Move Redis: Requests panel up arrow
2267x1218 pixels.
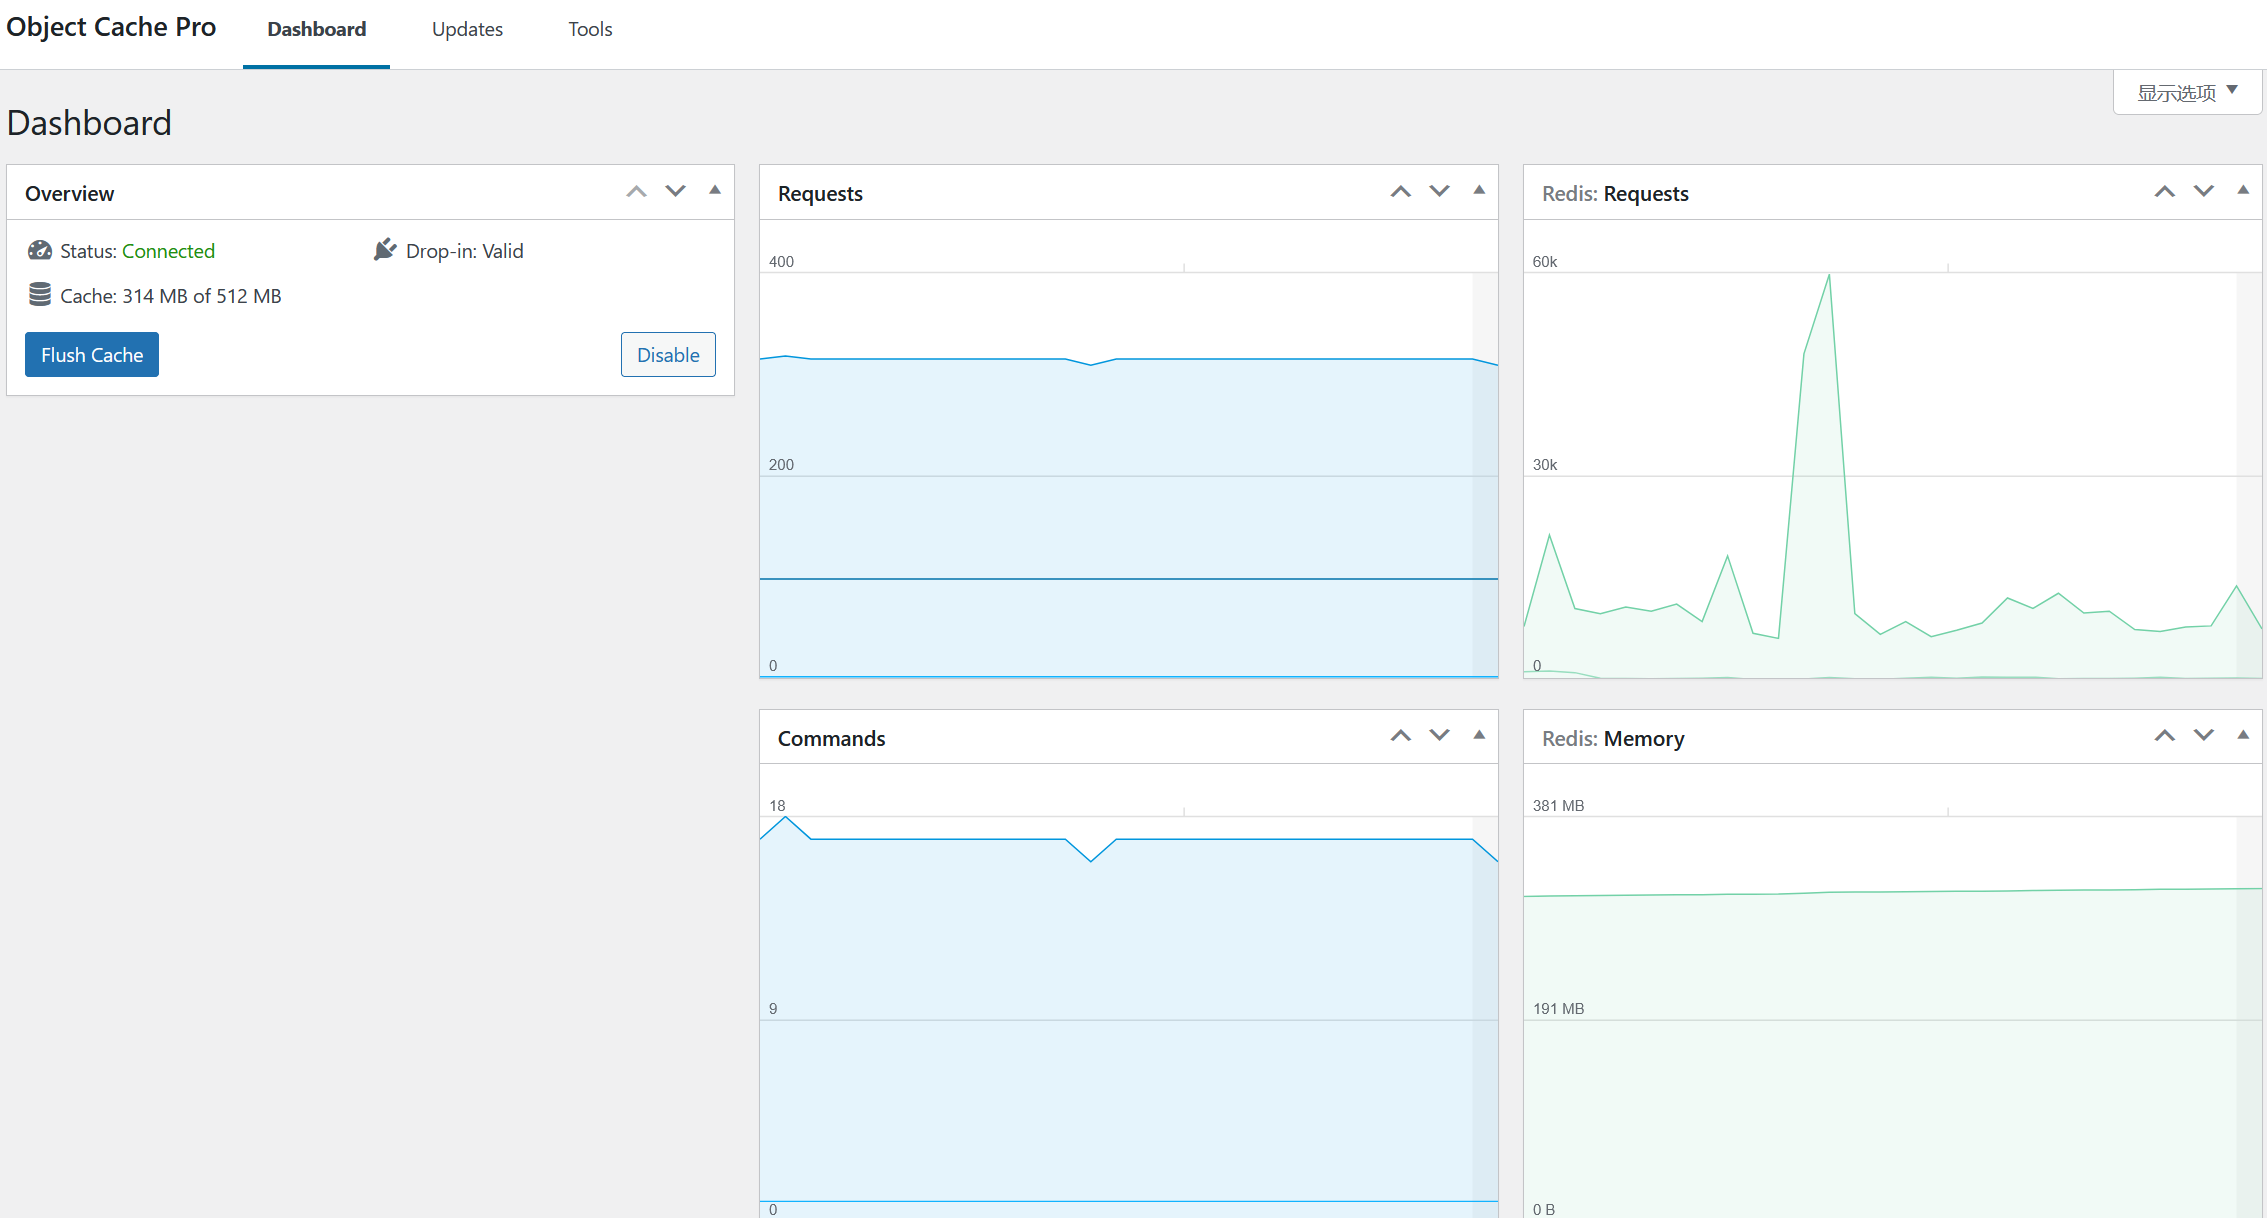[x=2165, y=192]
